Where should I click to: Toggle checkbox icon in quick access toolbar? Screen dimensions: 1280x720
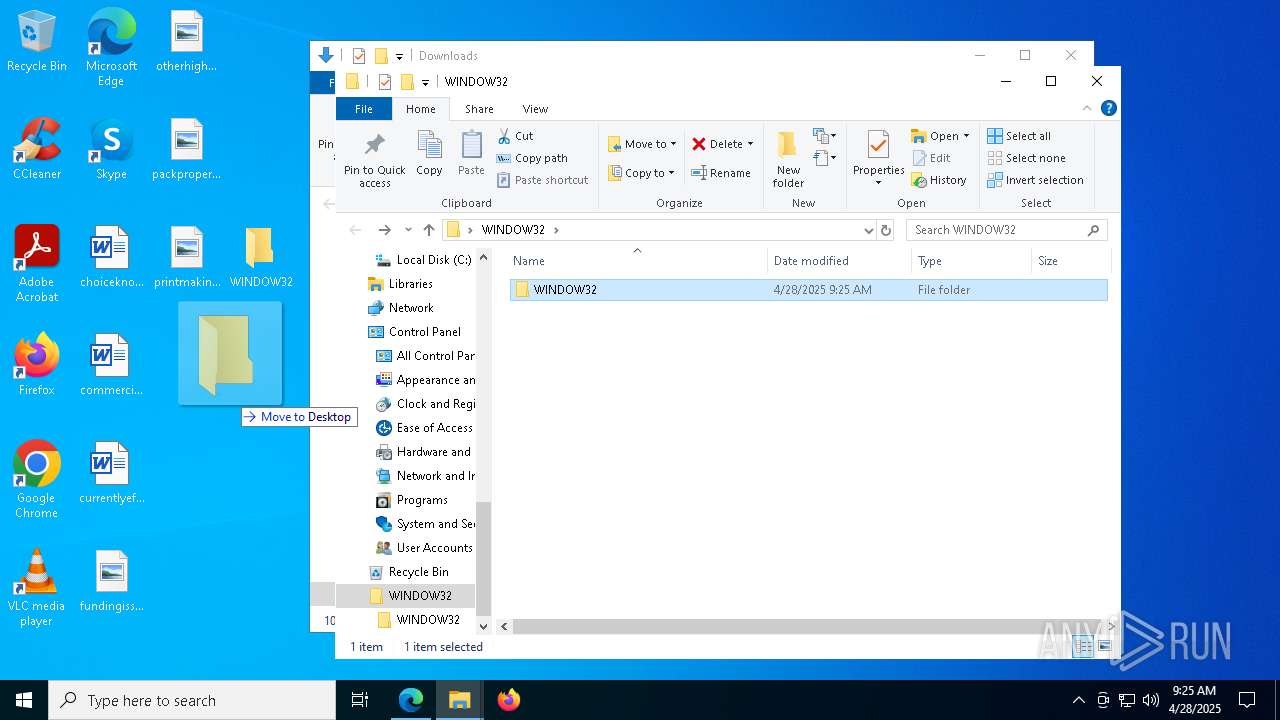tap(384, 82)
